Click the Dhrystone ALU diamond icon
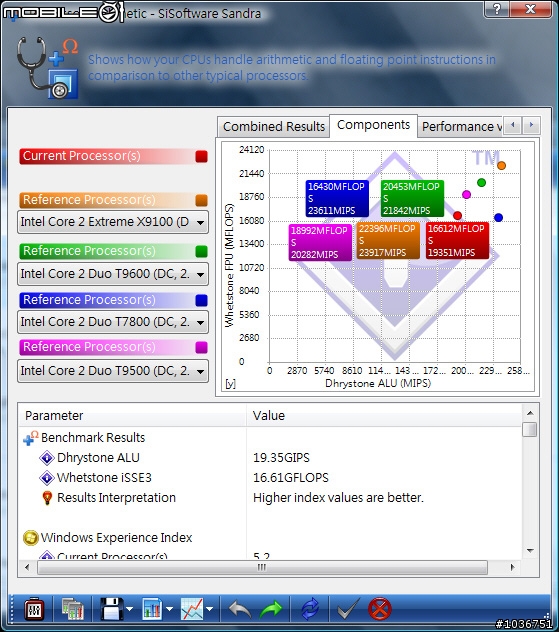Viewport: 559px width, 632px height. [x=47, y=458]
